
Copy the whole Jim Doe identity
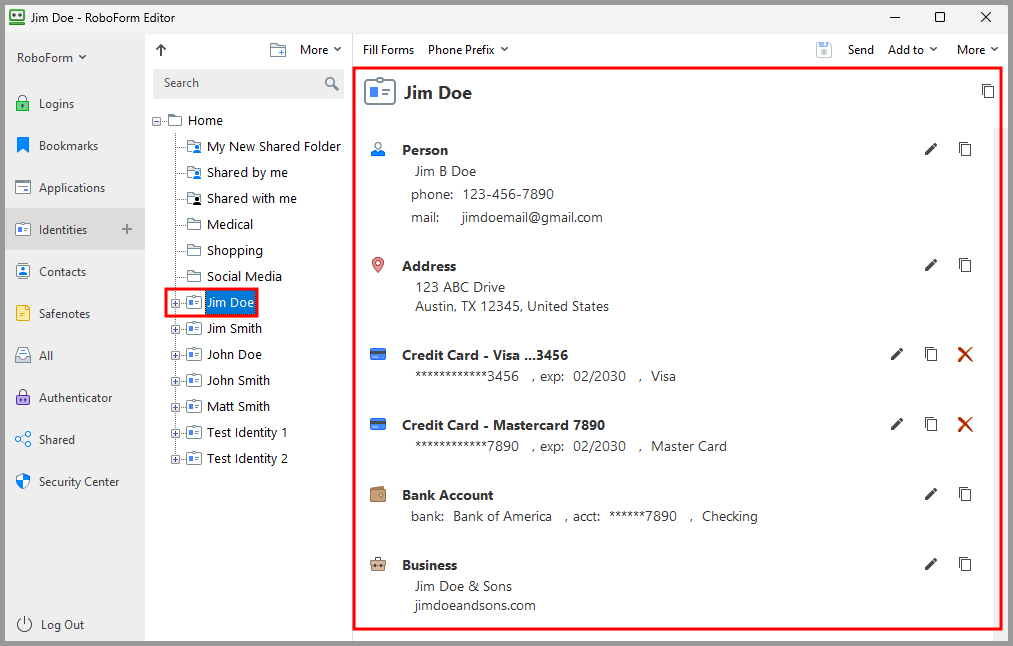point(987,91)
